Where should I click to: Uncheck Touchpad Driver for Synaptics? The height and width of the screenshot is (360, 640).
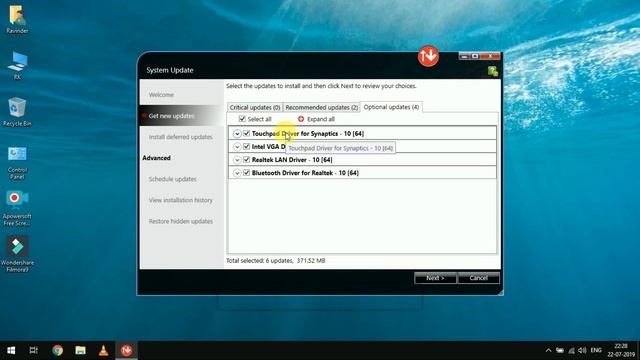[x=247, y=133]
